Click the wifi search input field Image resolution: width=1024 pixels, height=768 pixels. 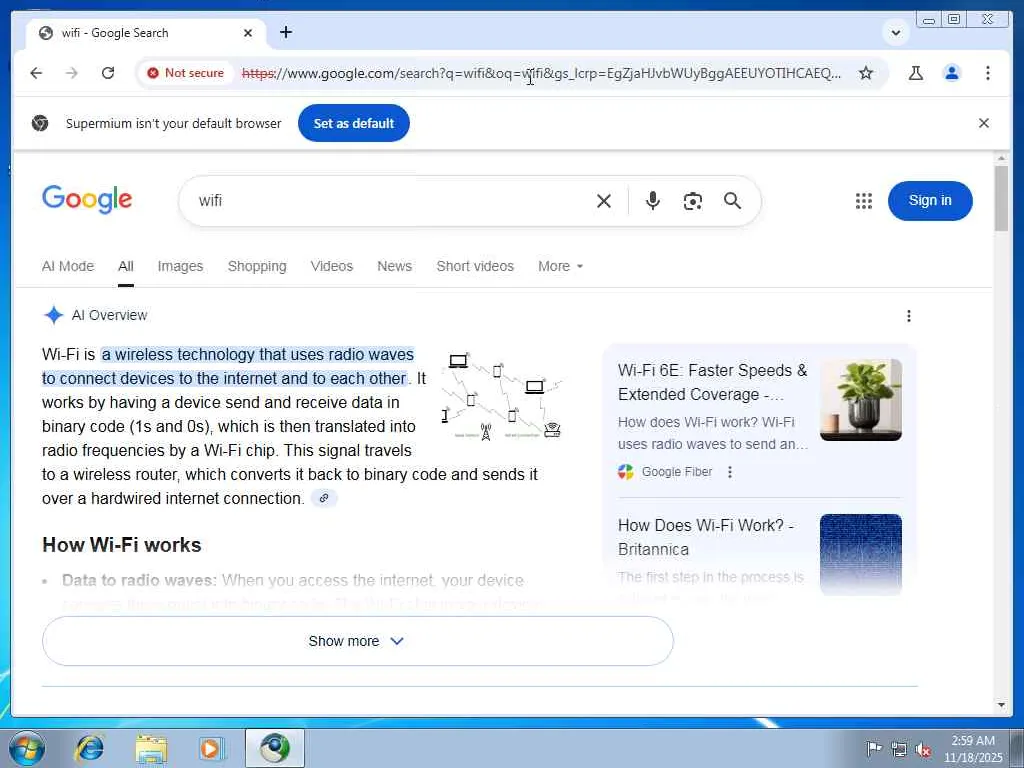click(392, 200)
